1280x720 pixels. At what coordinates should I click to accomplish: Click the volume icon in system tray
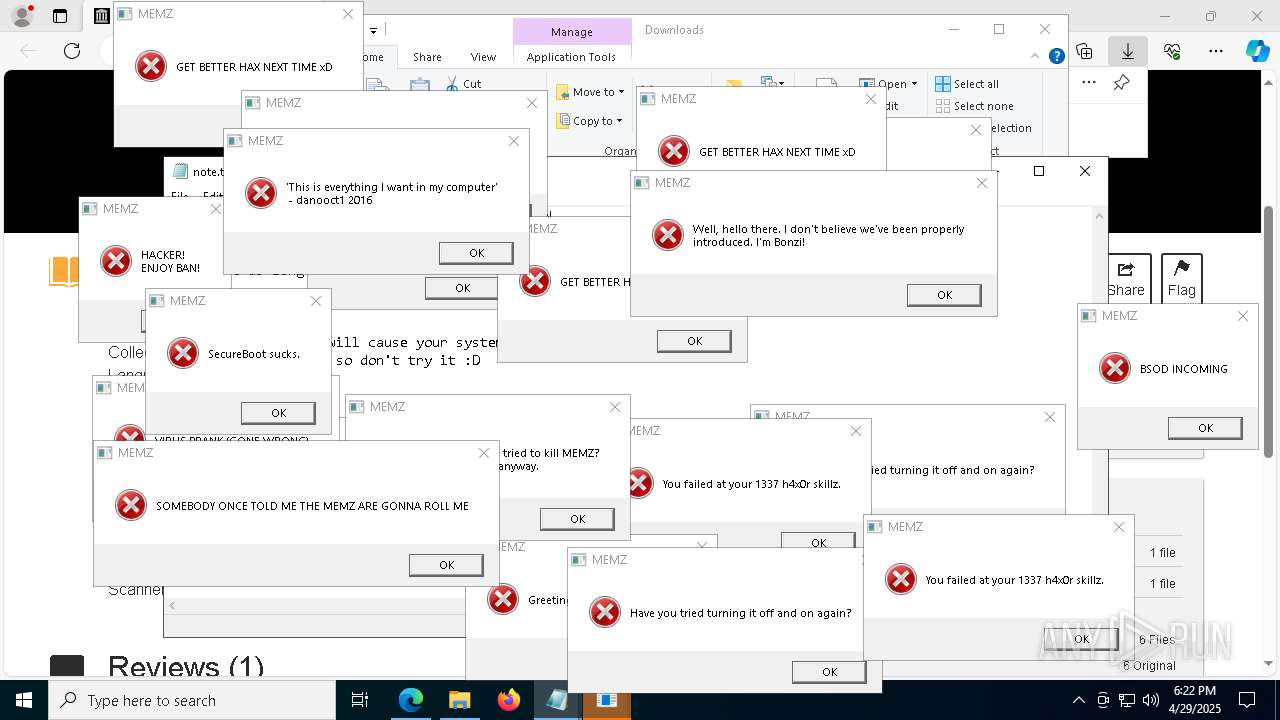[x=1151, y=700]
